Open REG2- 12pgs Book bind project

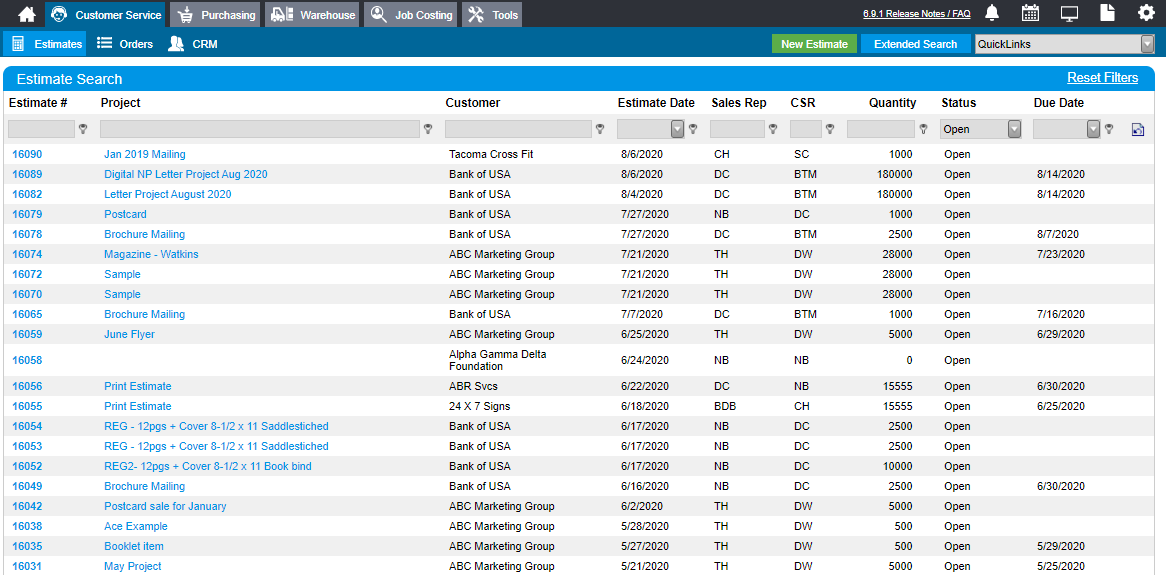(207, 466)
